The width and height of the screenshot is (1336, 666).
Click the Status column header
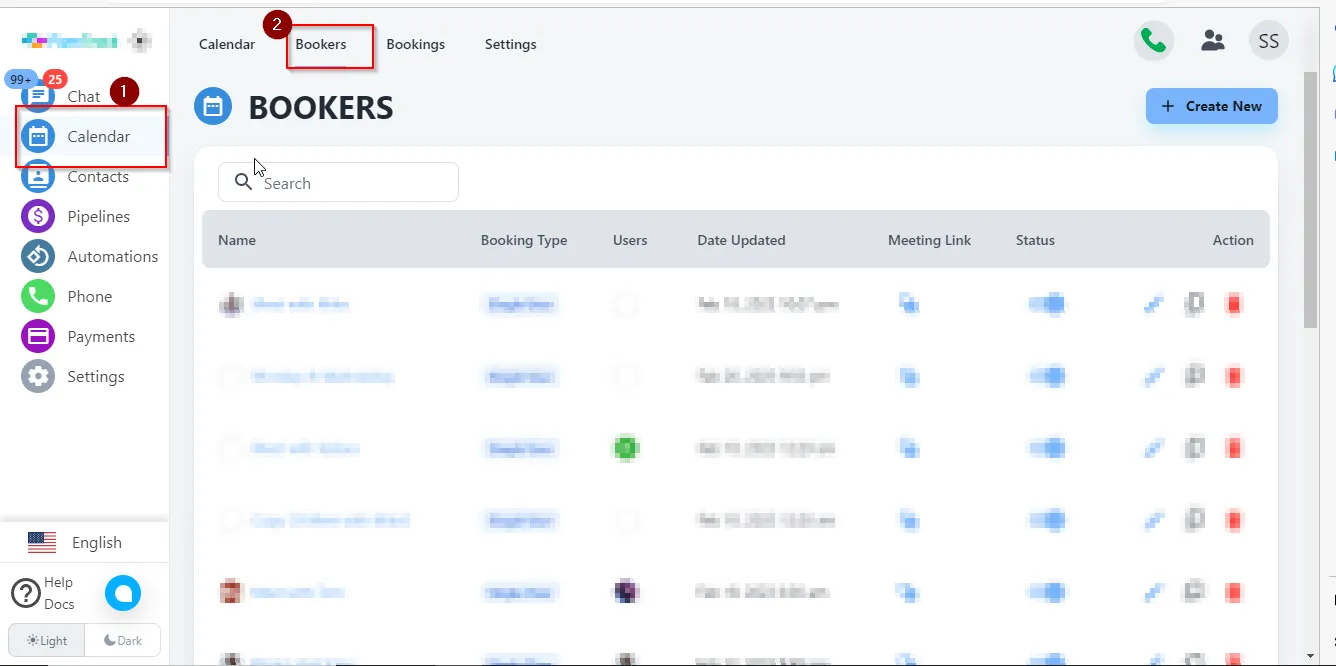[1035, 240]
